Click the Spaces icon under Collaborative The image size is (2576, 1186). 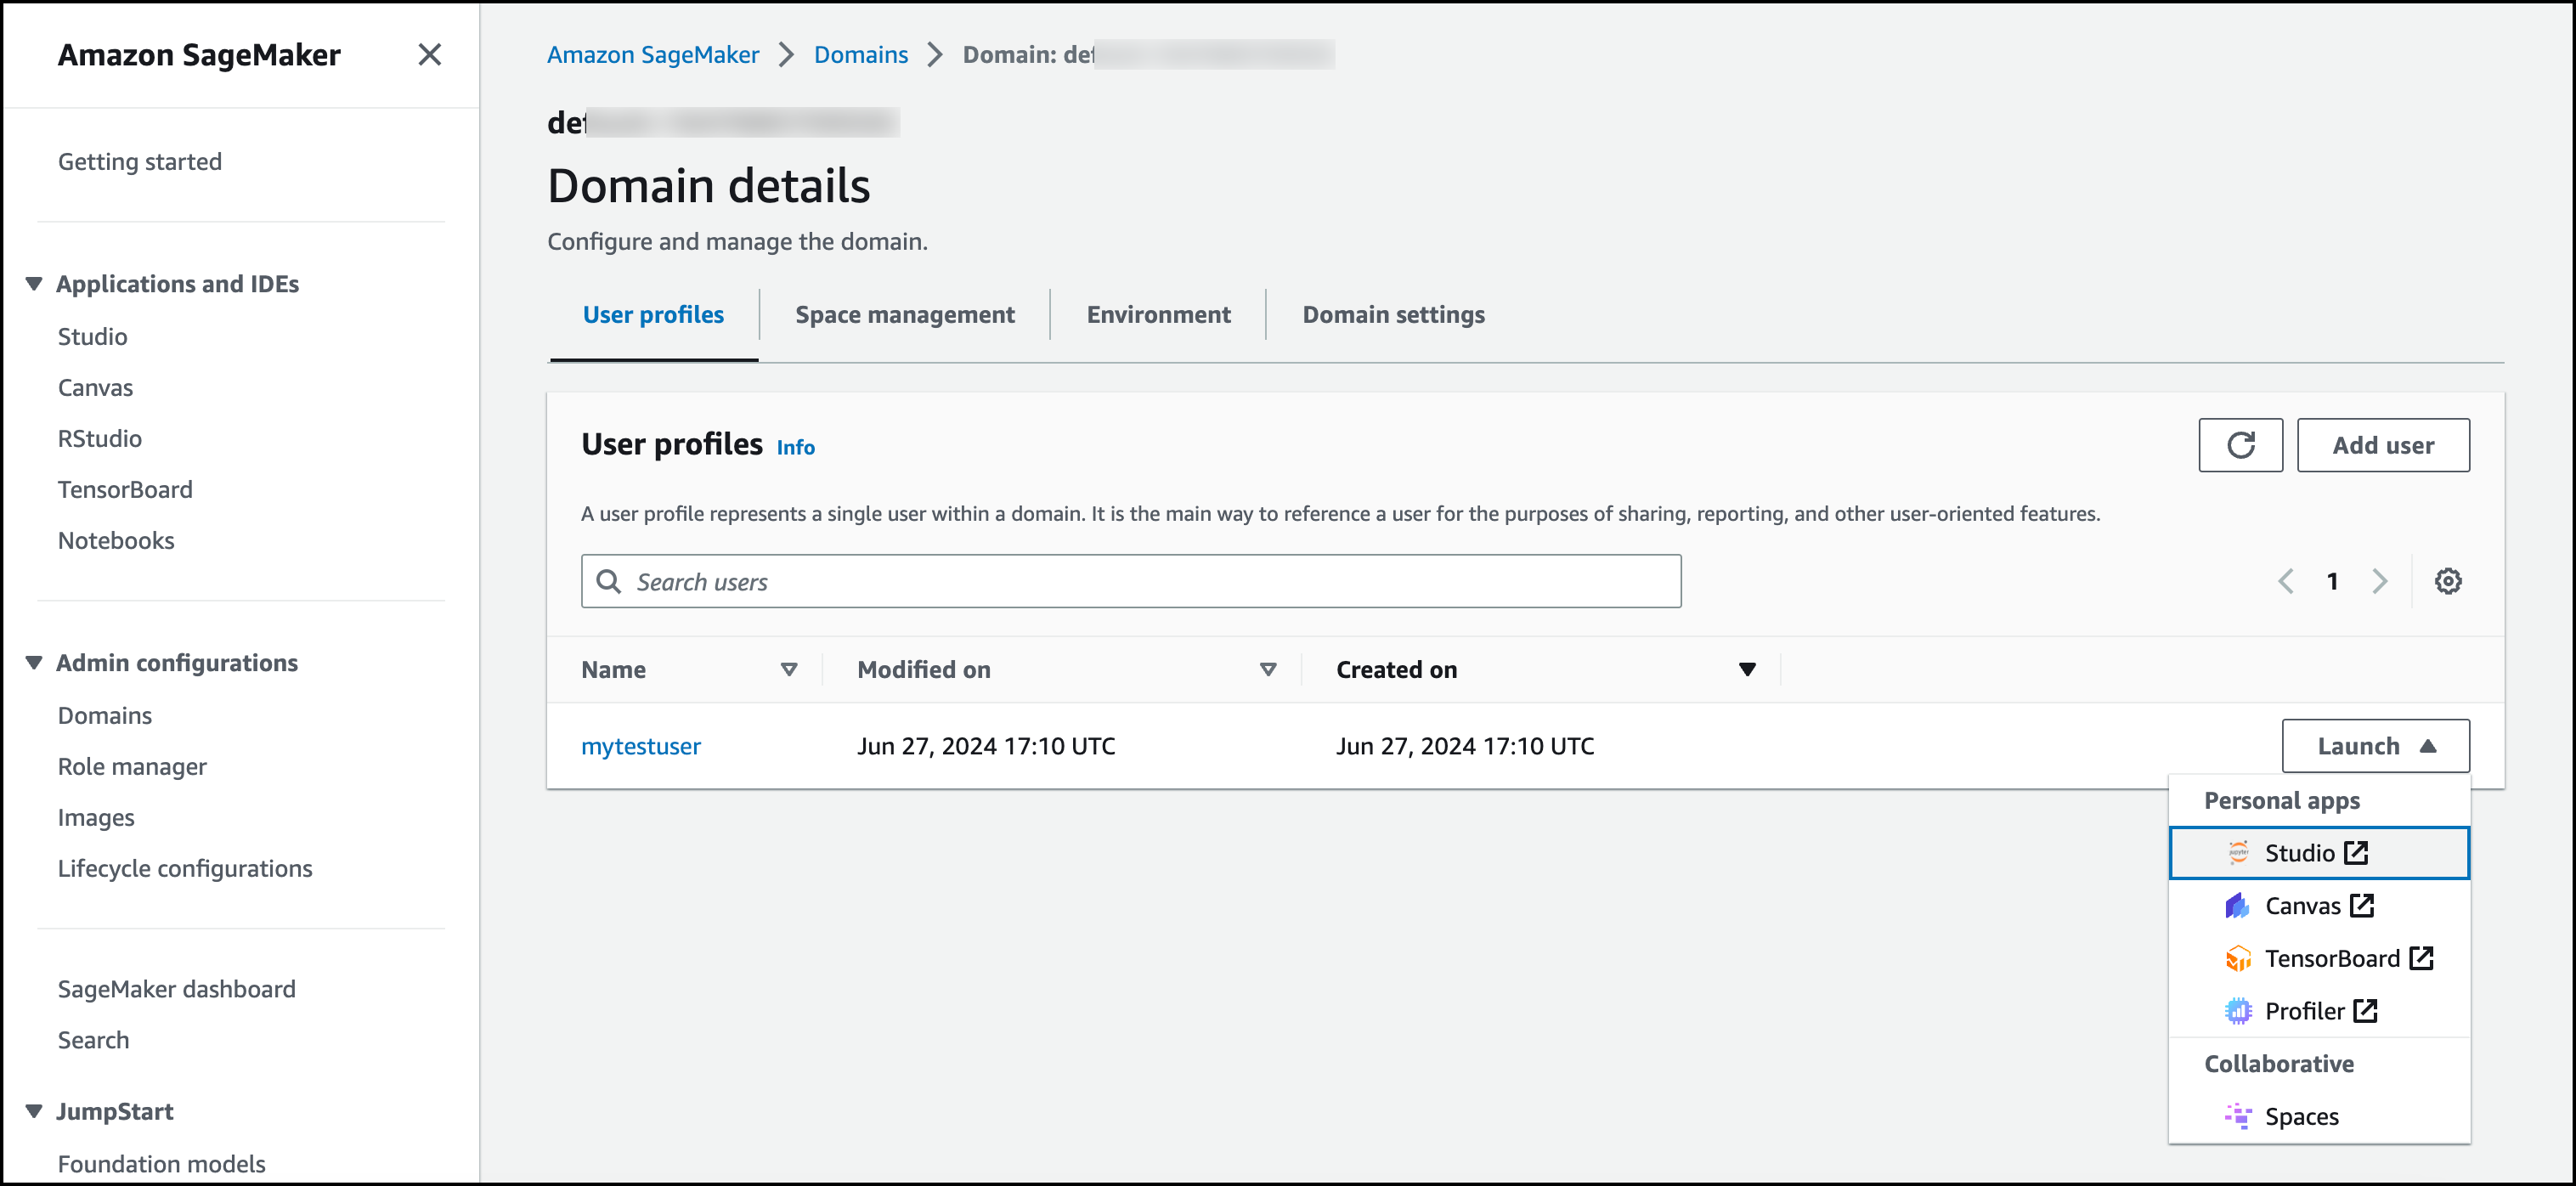(2237, 1116)
